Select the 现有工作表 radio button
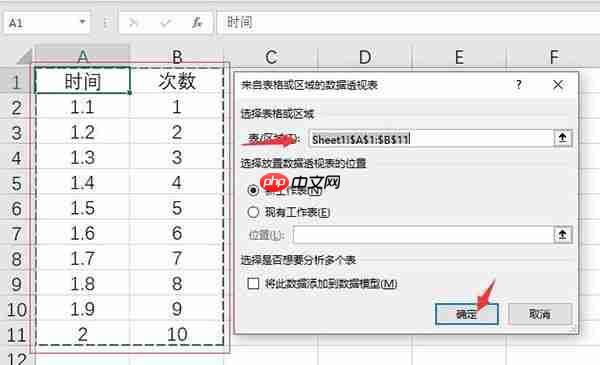600x365 pixels. 253,212
